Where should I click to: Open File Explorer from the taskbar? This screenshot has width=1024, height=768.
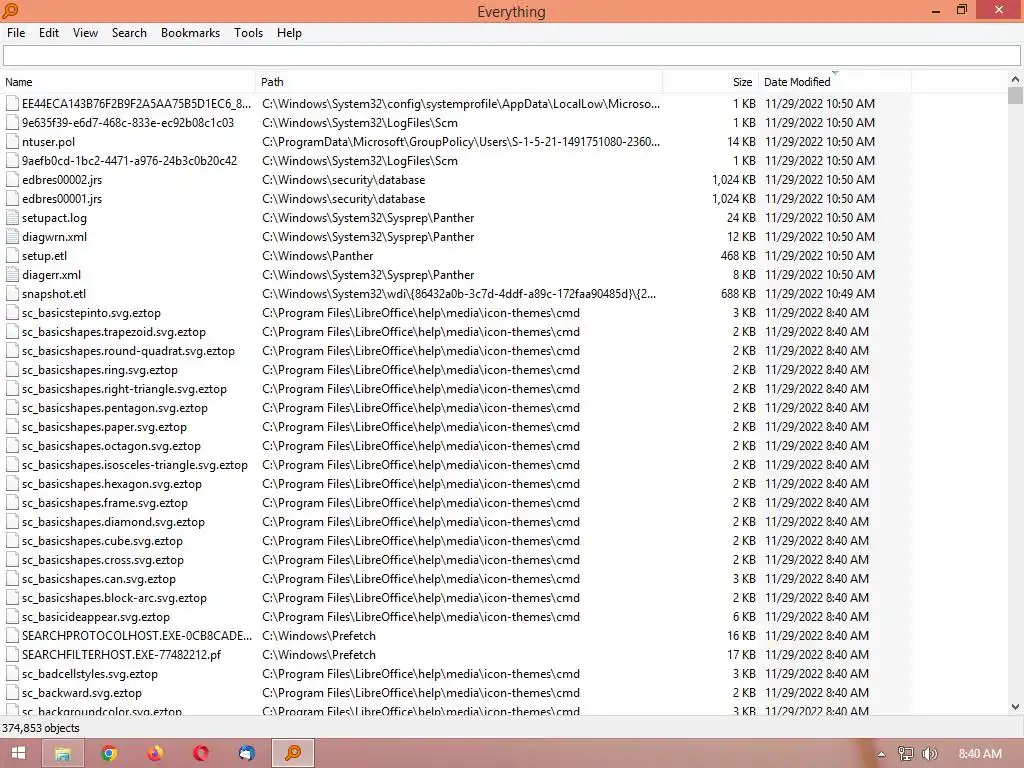63,753
